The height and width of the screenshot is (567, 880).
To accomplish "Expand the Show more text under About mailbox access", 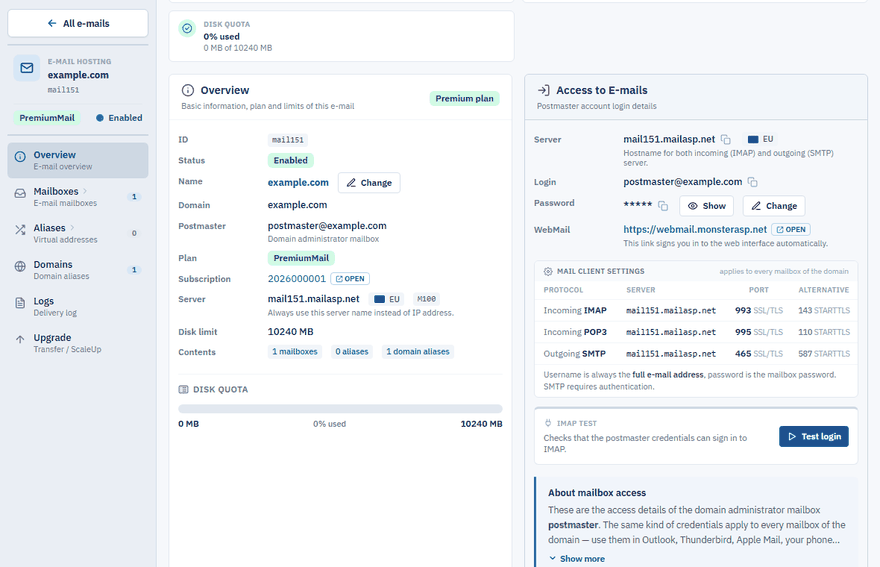I will point(577,559).
